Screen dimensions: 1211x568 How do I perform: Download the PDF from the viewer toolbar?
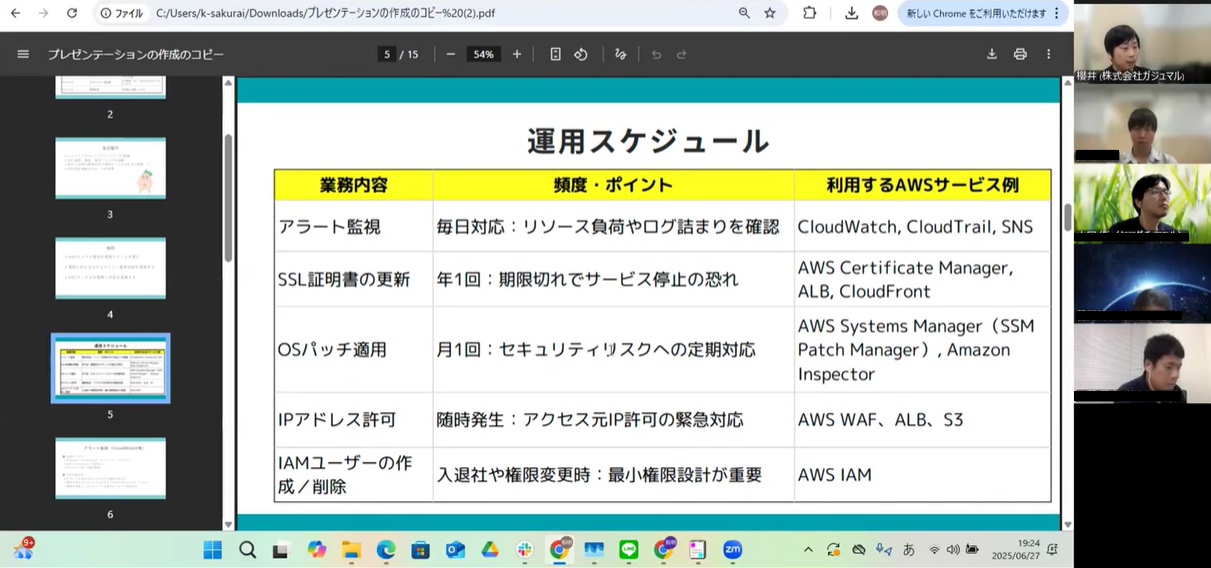992,54
